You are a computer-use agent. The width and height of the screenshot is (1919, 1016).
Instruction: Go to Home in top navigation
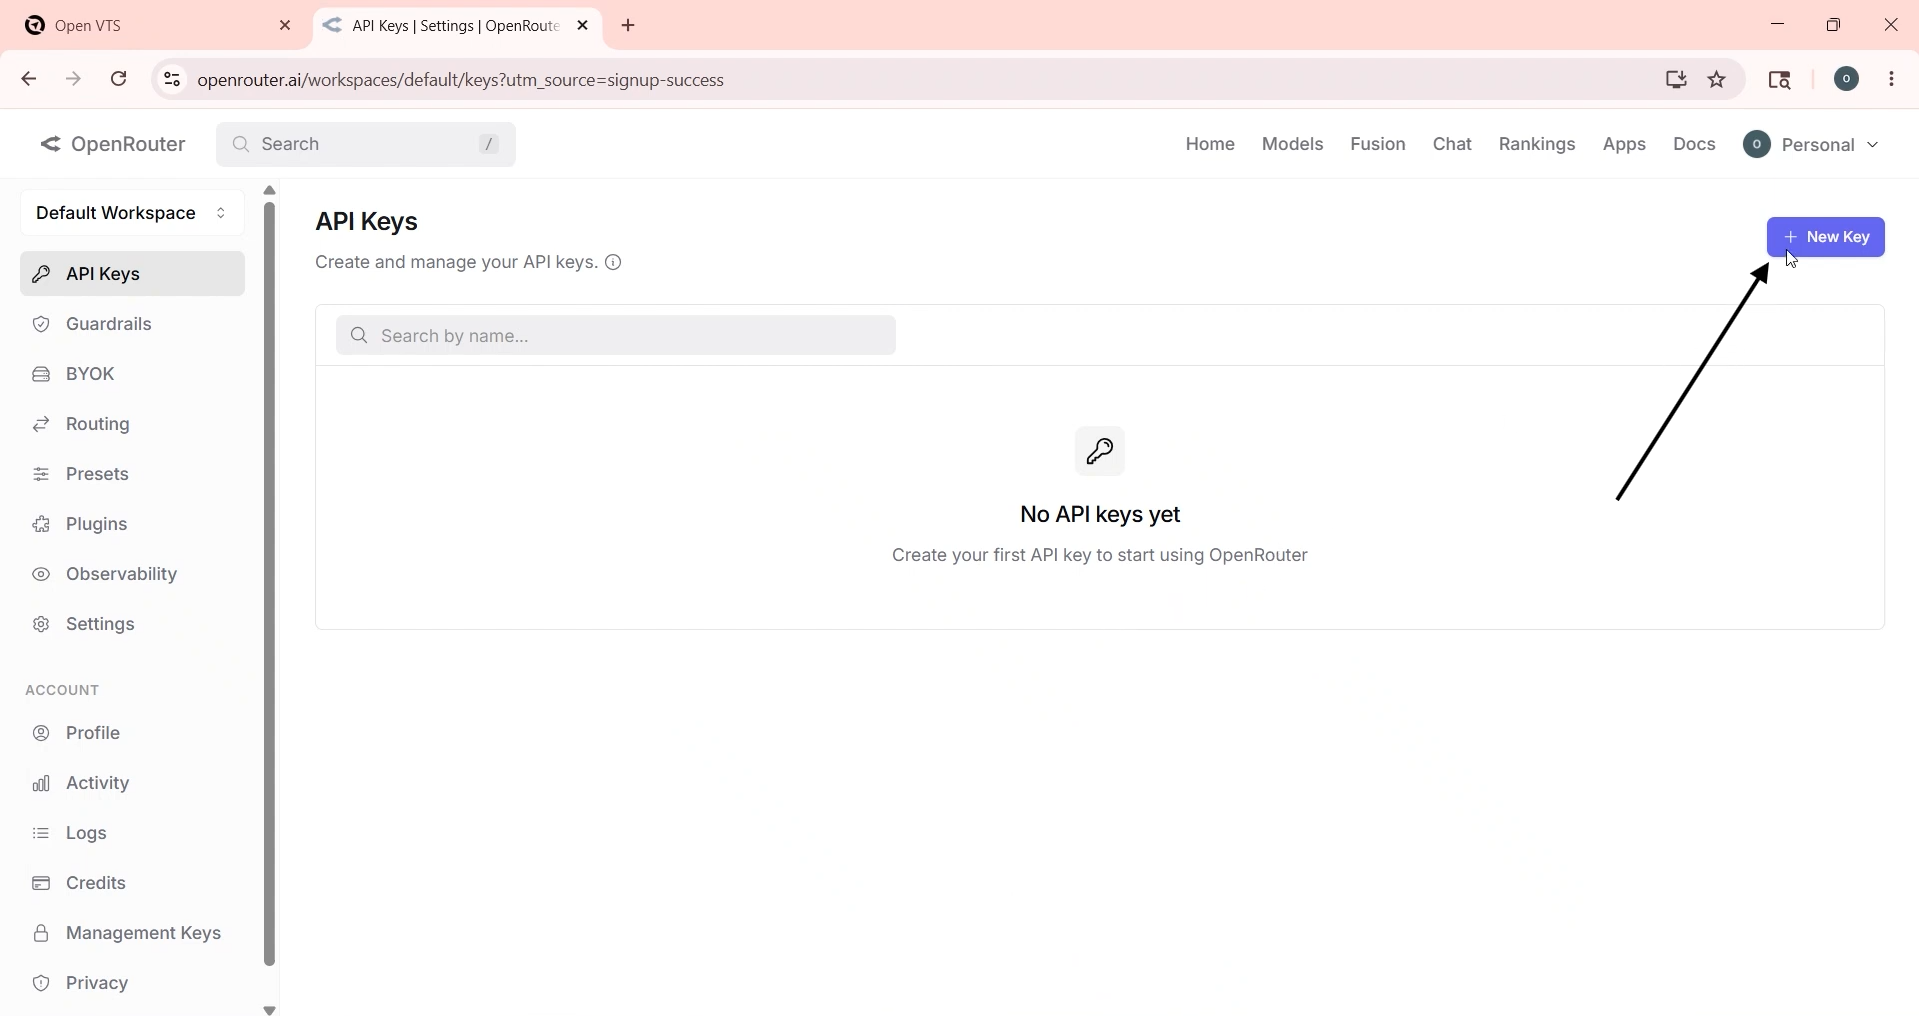coord(1210,145)
